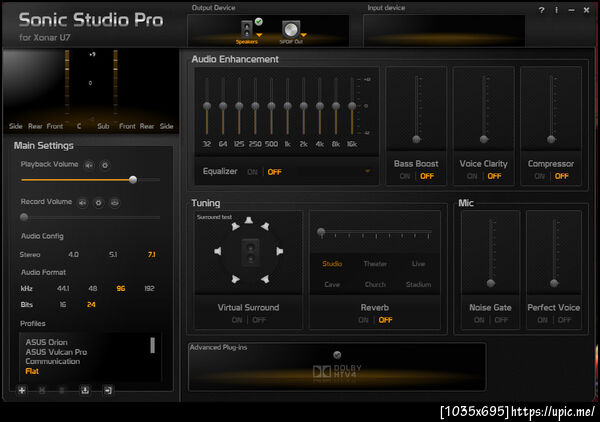This screenshot has width=600, height=422.
Task: Toggle the Dolby HTV4 plug-in checkmark
Action: point(337,355)
